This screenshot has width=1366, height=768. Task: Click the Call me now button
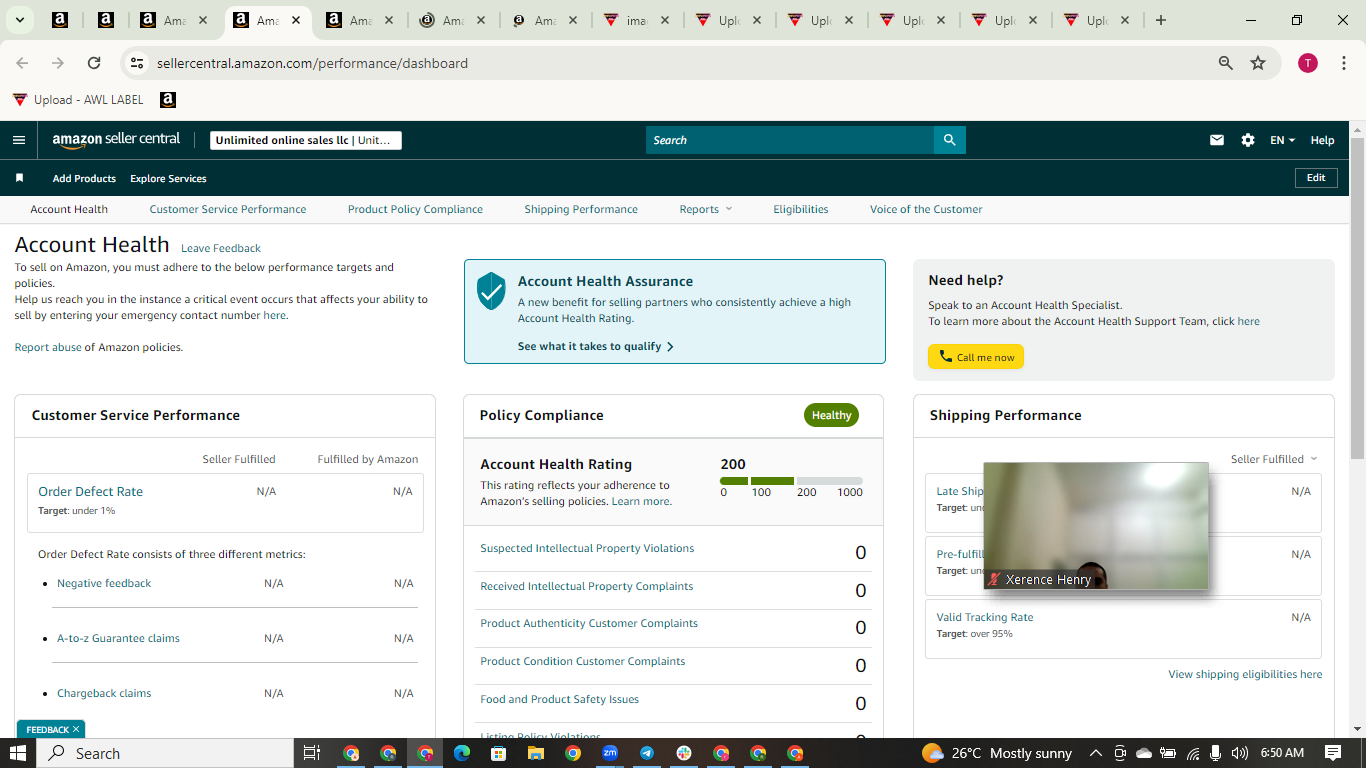point(976,357)
